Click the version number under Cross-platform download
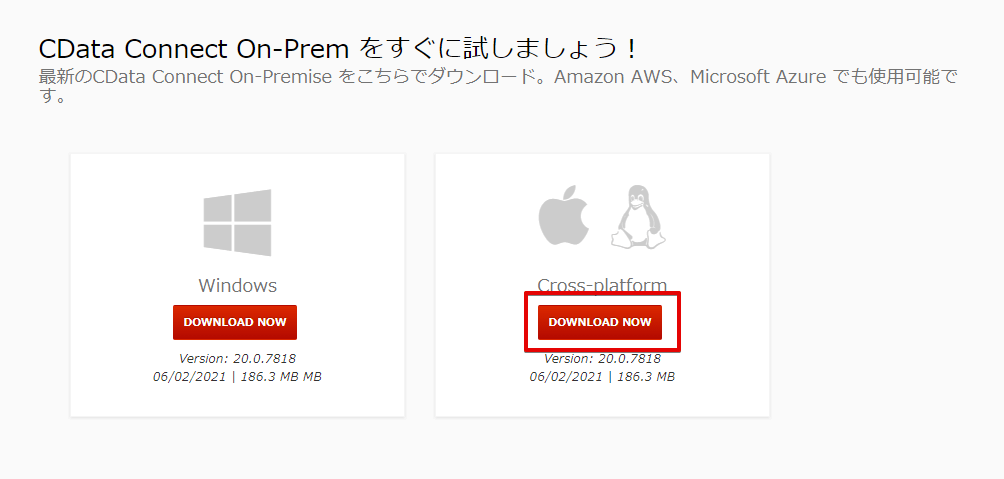This screenshot has width=1004, height=479. (602, 358)
